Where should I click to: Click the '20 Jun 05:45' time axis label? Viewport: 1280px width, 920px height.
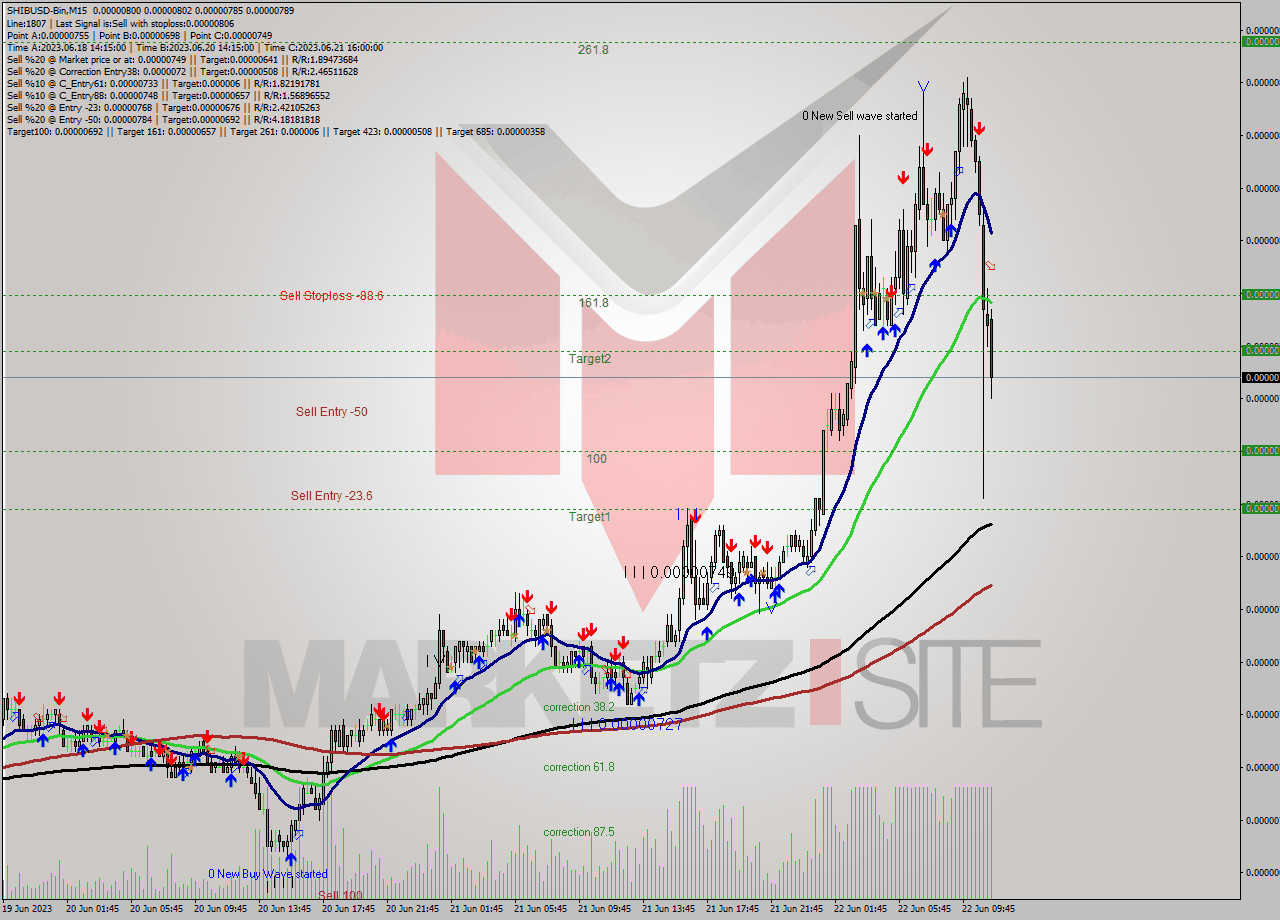157,909
